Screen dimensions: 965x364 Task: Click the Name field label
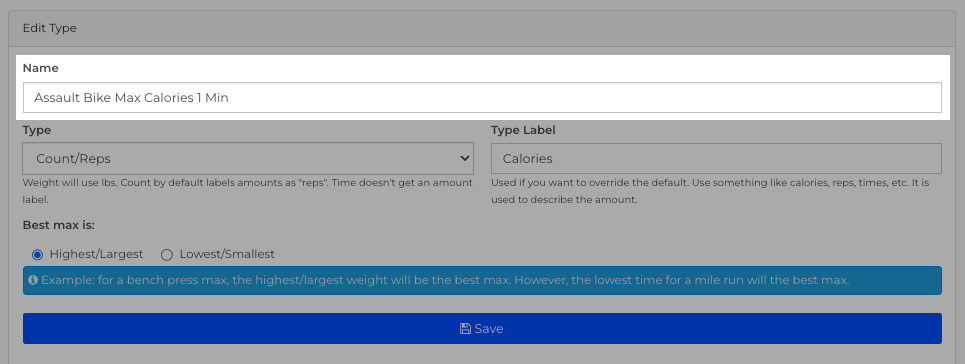tap(41, 68)
